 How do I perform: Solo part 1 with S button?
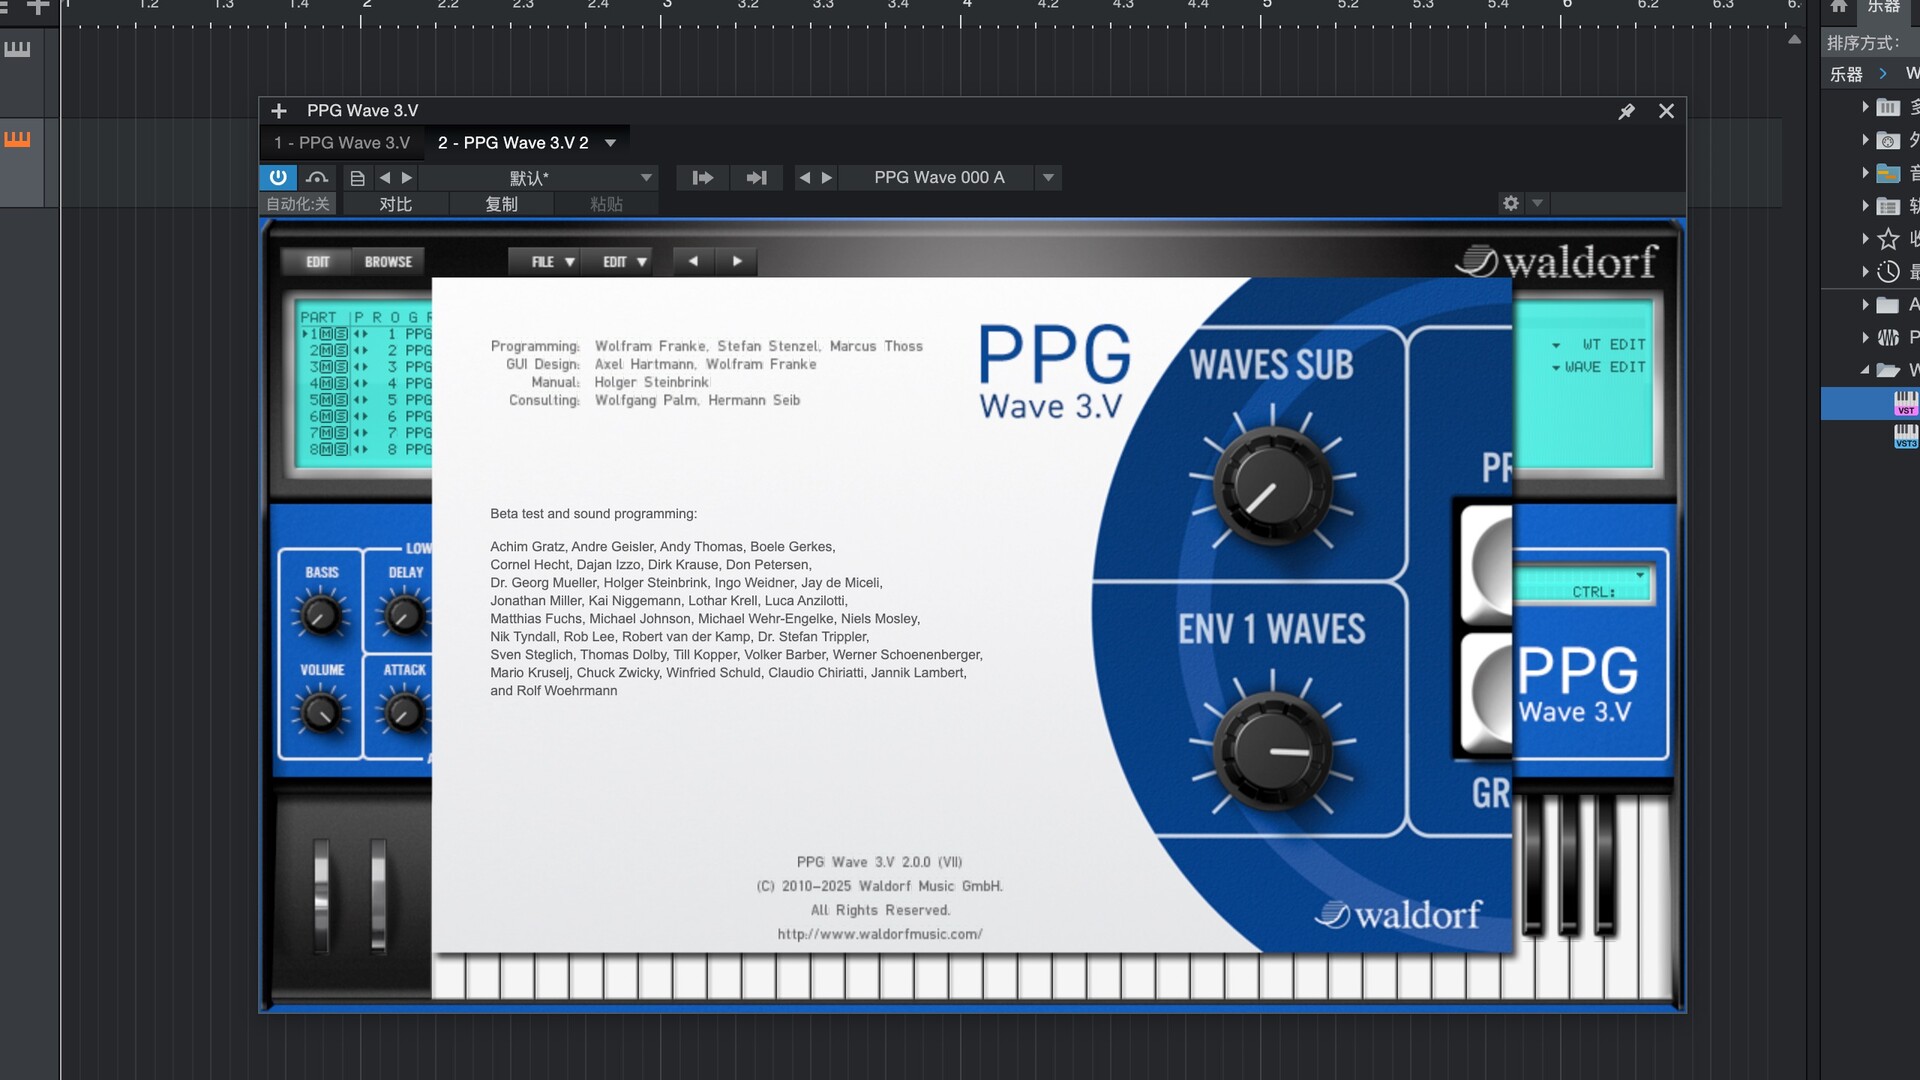click(x=342, y=334)
